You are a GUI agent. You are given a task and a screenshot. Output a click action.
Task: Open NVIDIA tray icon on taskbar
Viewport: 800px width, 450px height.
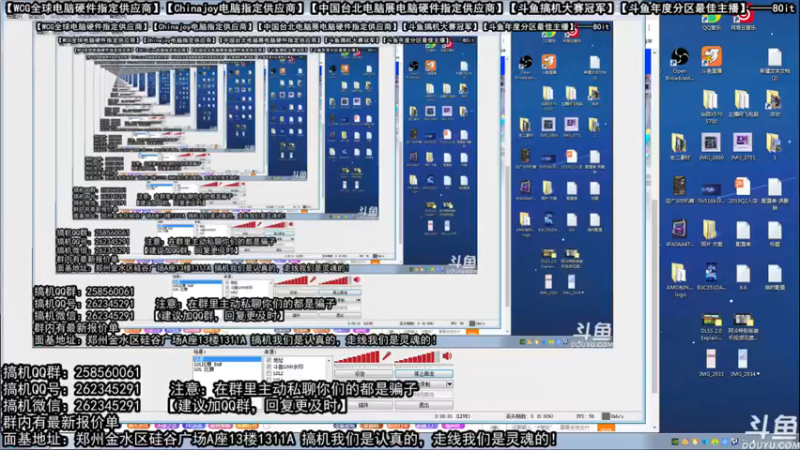674,442
